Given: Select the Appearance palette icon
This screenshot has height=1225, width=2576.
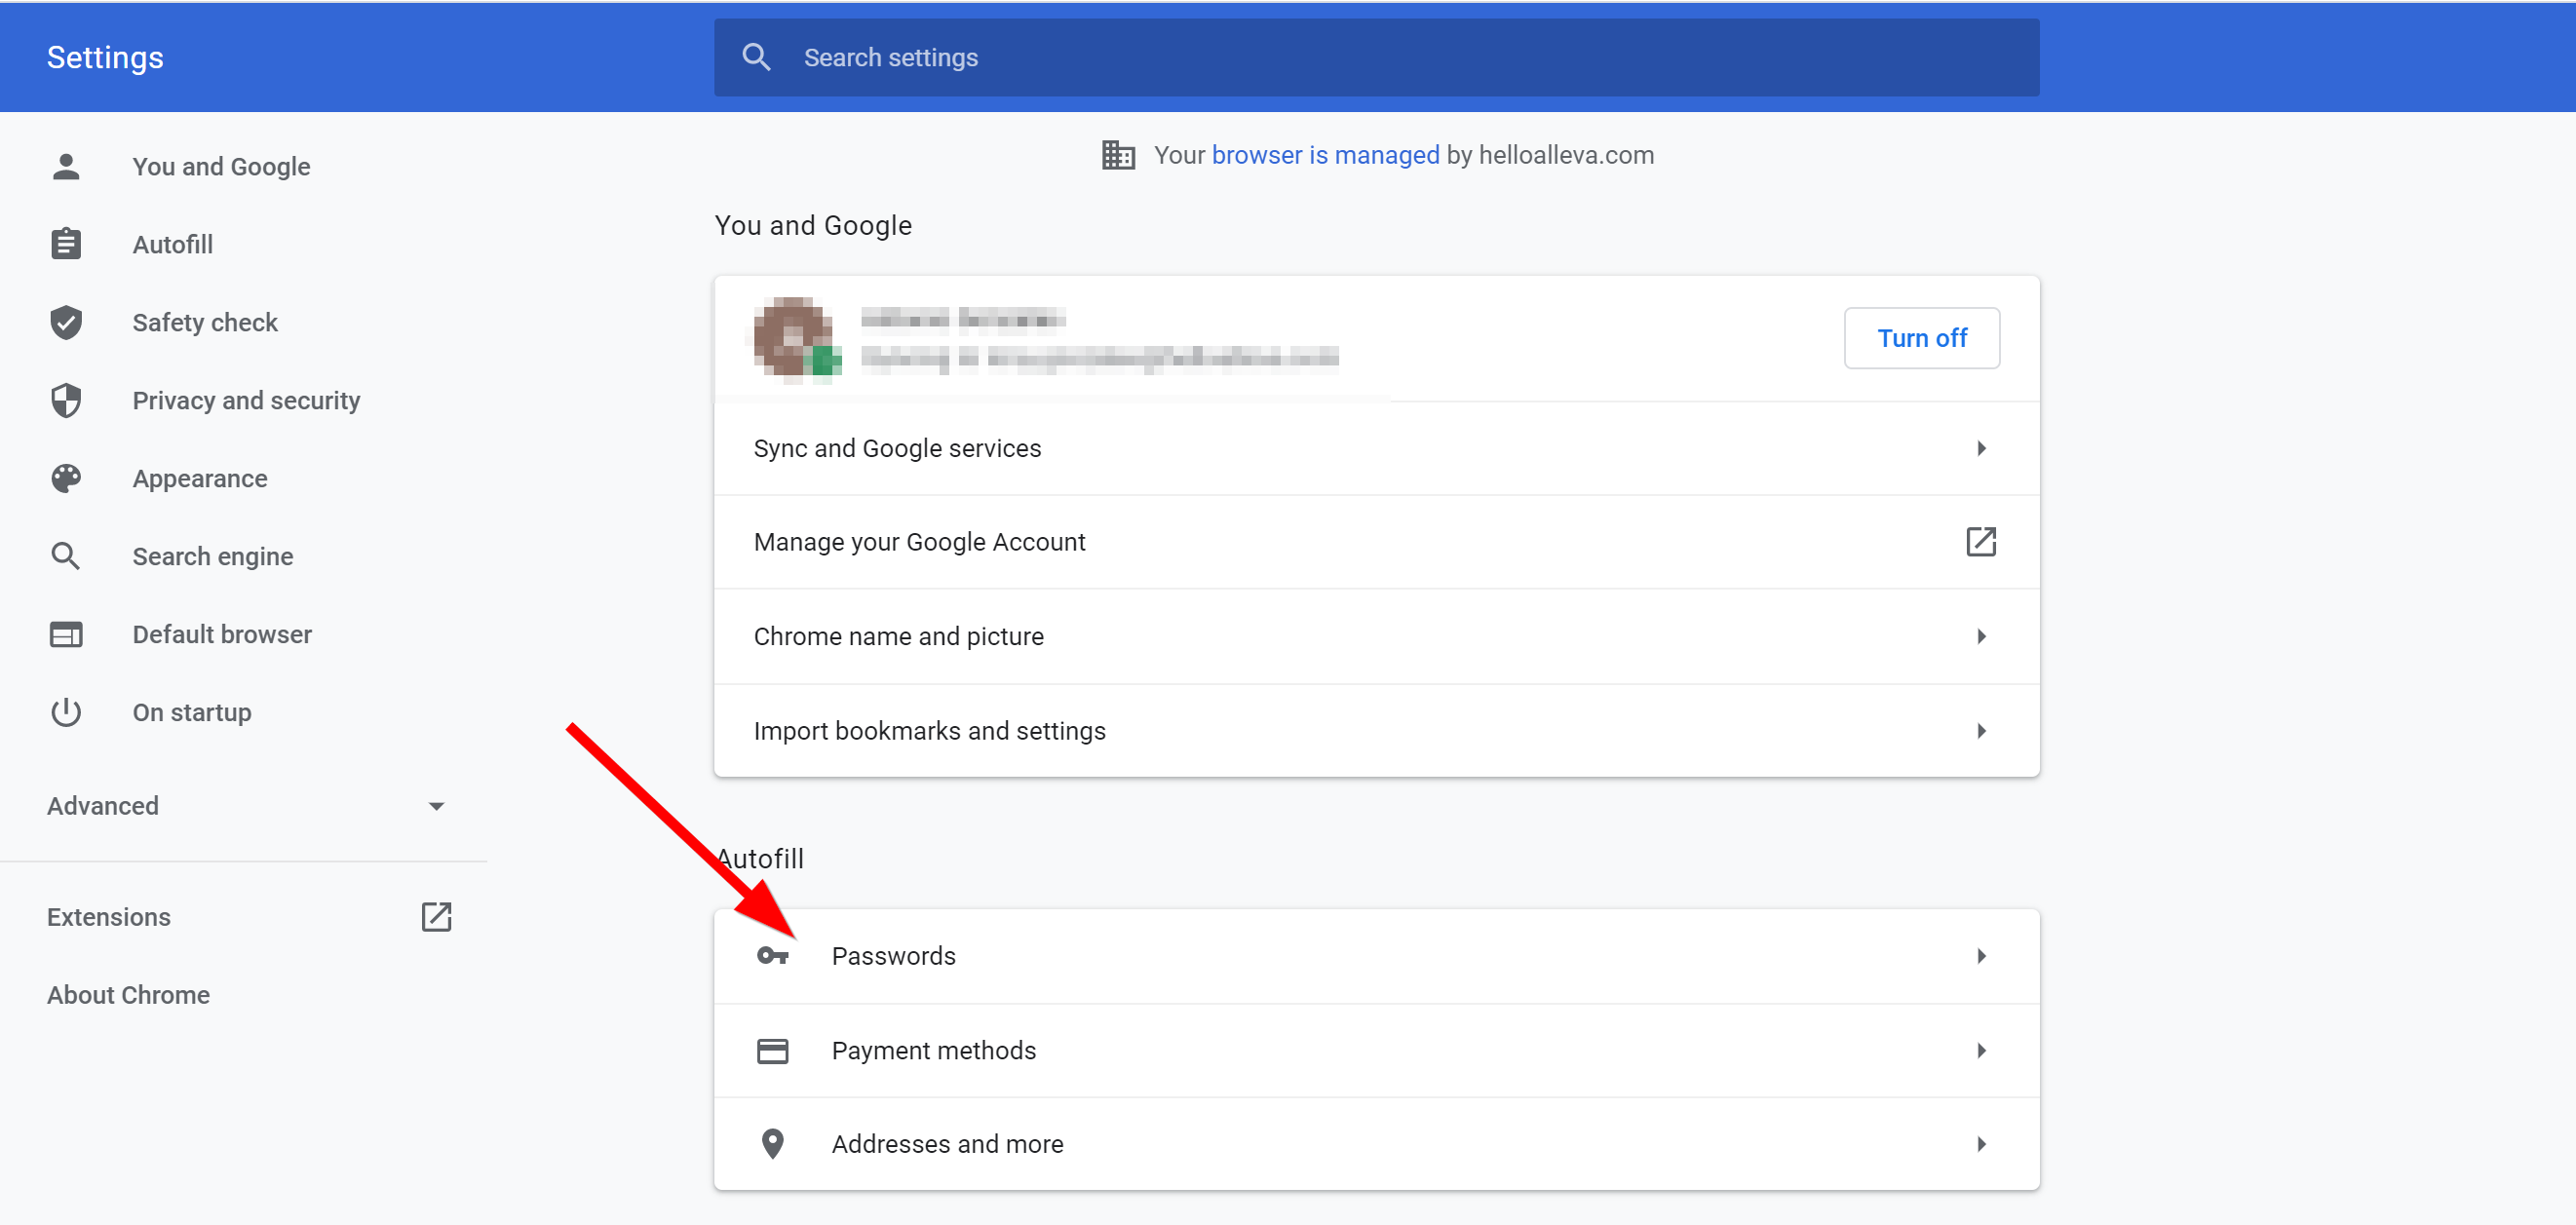Looking at the screenshot, I should [65, 478].
